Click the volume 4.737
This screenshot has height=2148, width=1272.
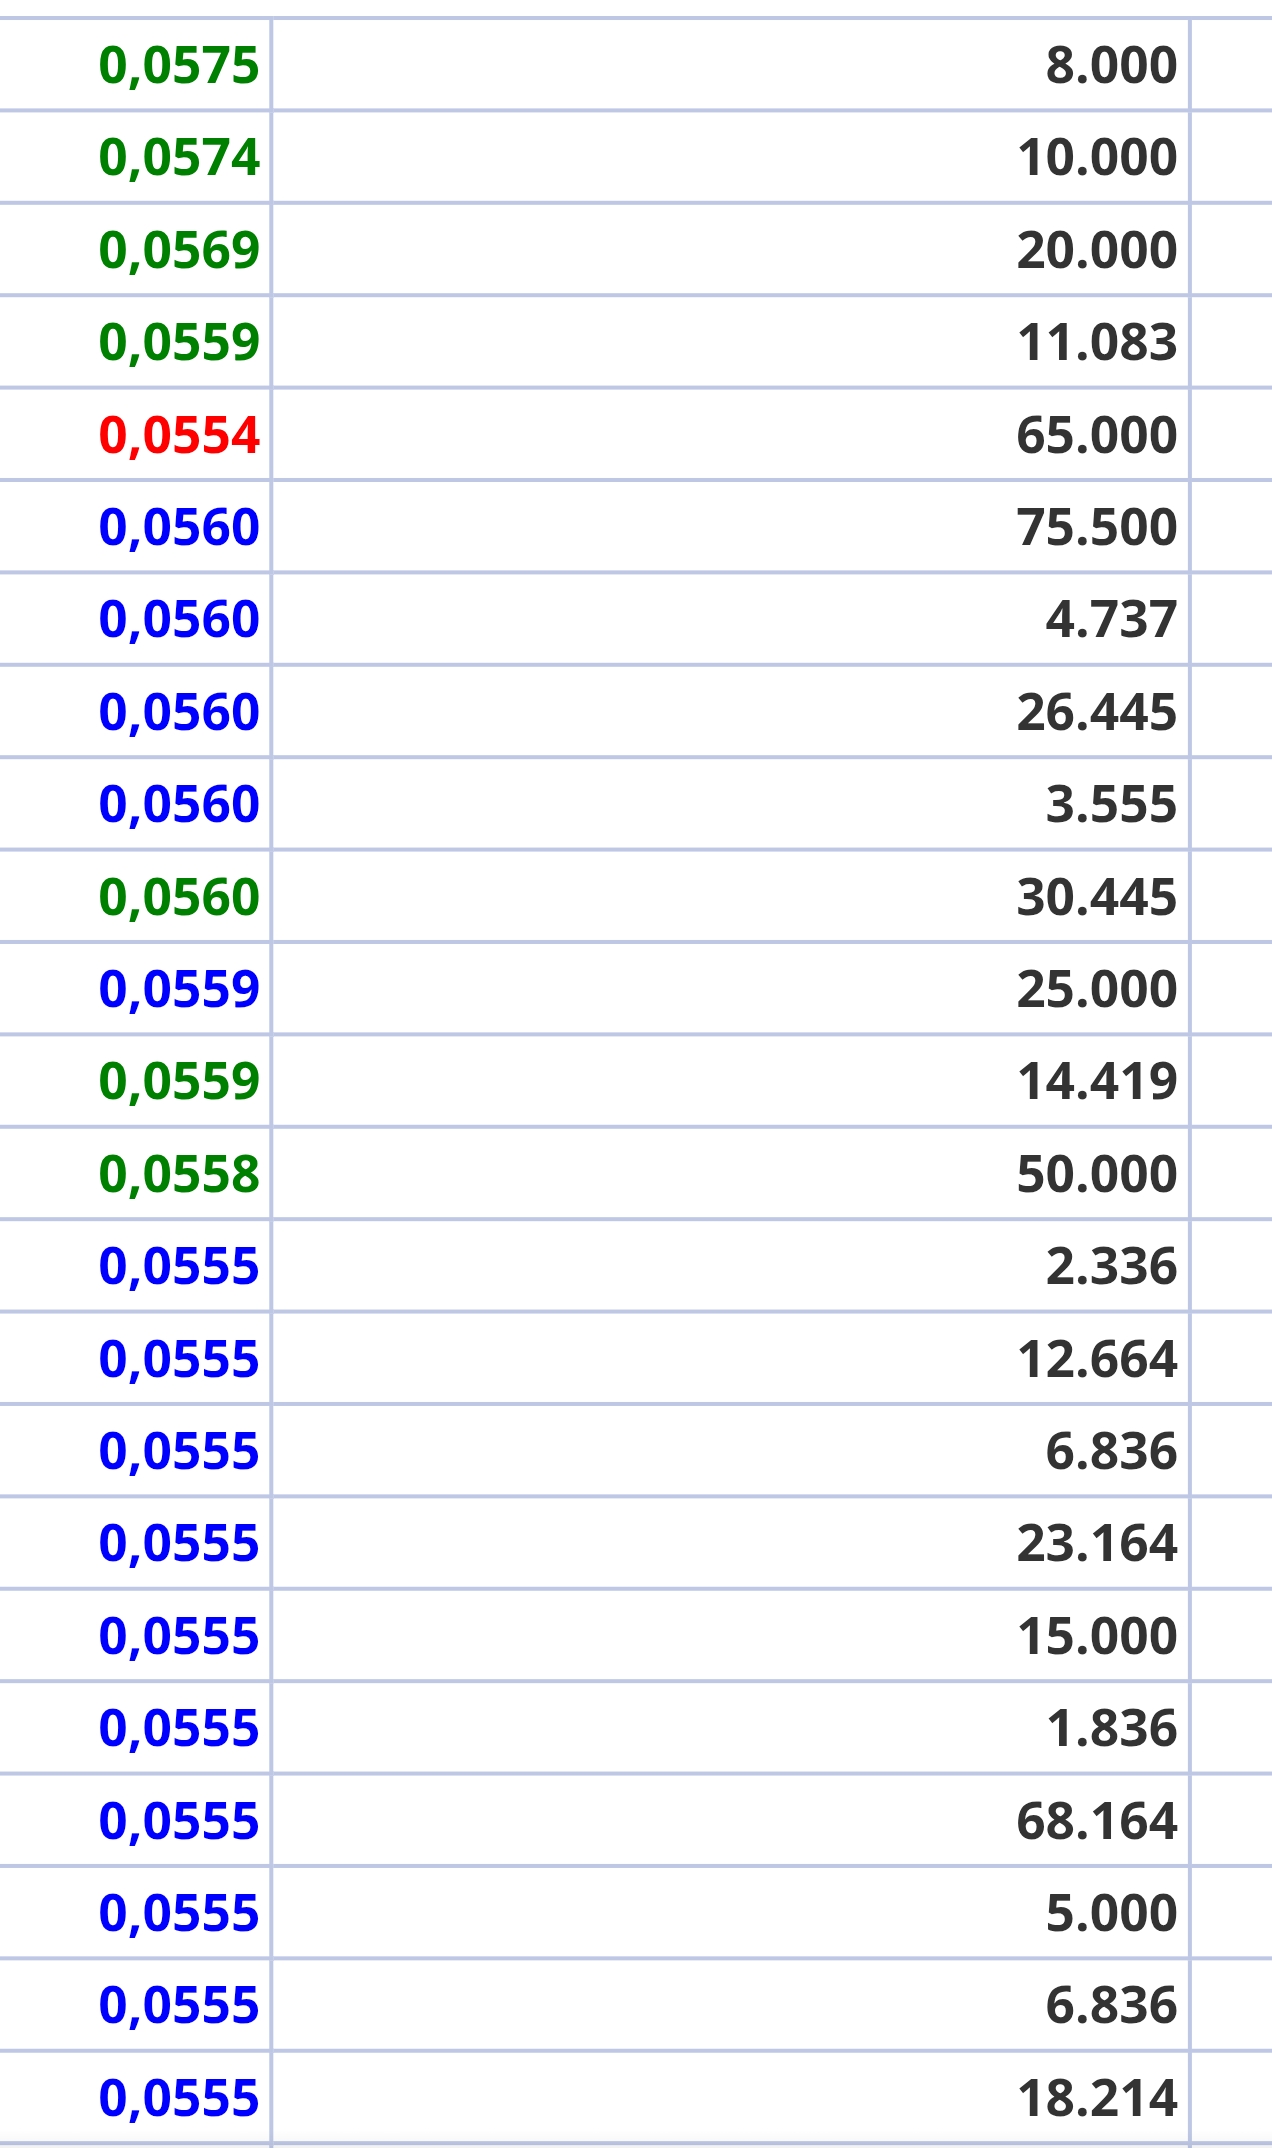click(x=1110, y=620)
